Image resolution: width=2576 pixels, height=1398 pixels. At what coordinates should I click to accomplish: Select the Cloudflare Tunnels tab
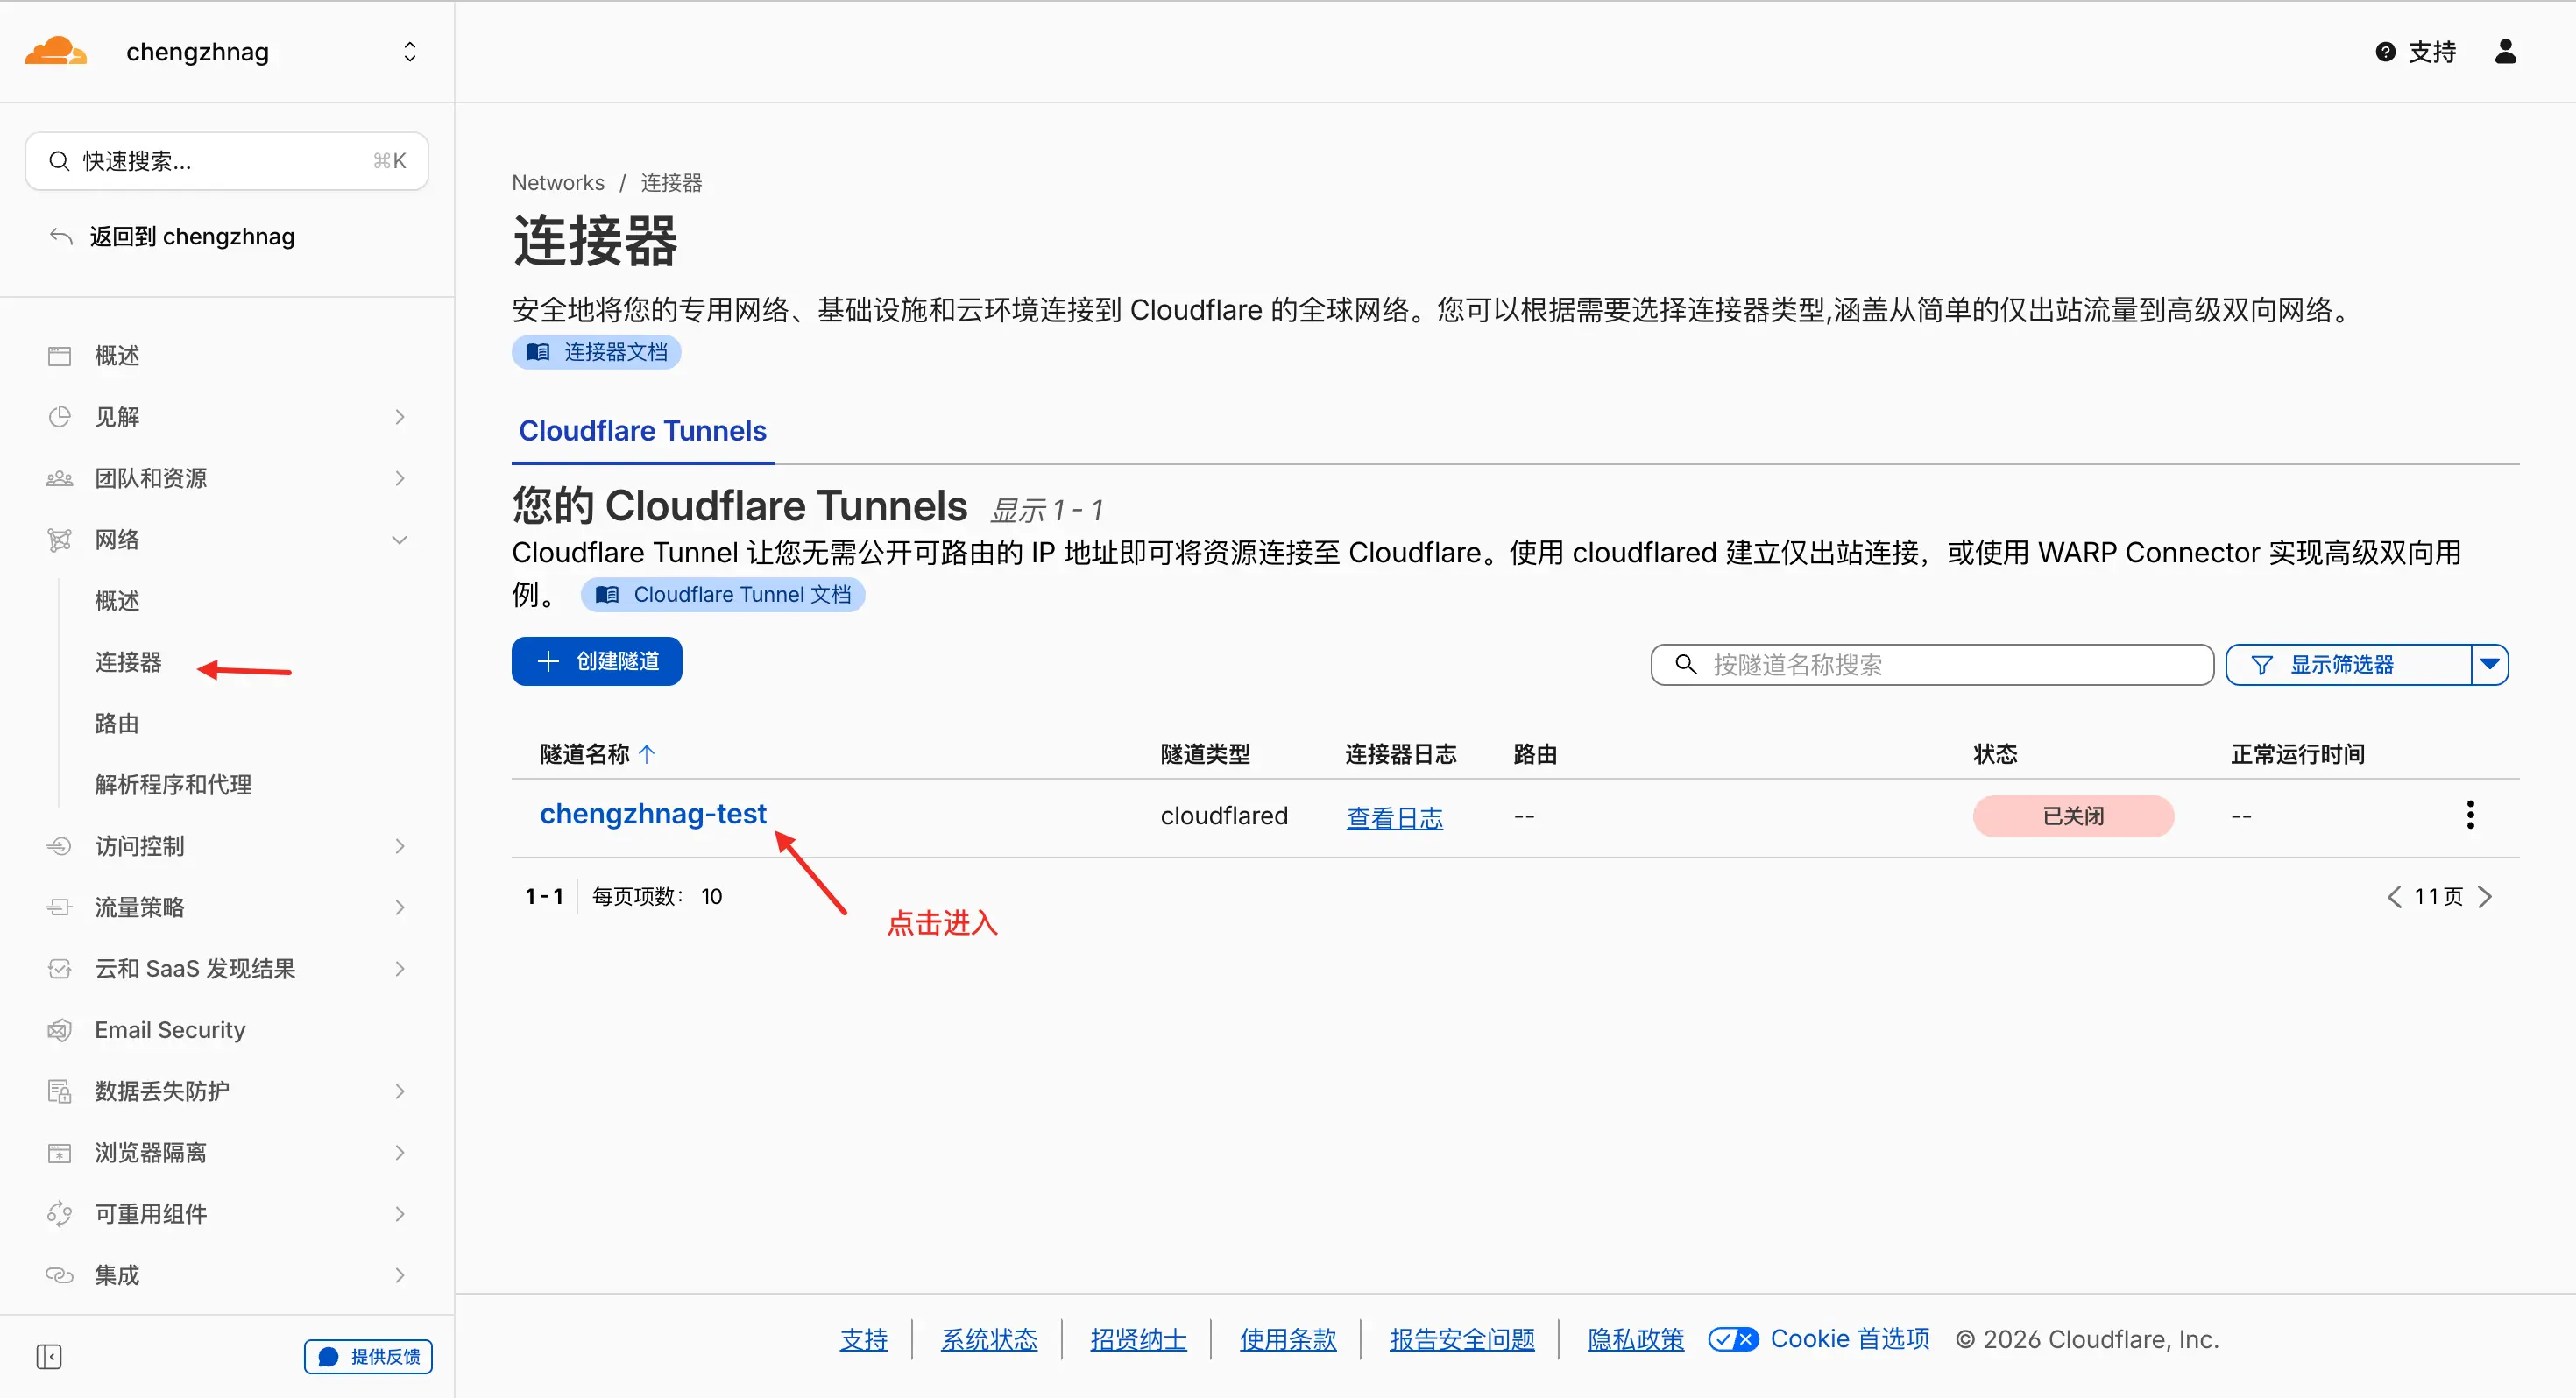[642, 431]
